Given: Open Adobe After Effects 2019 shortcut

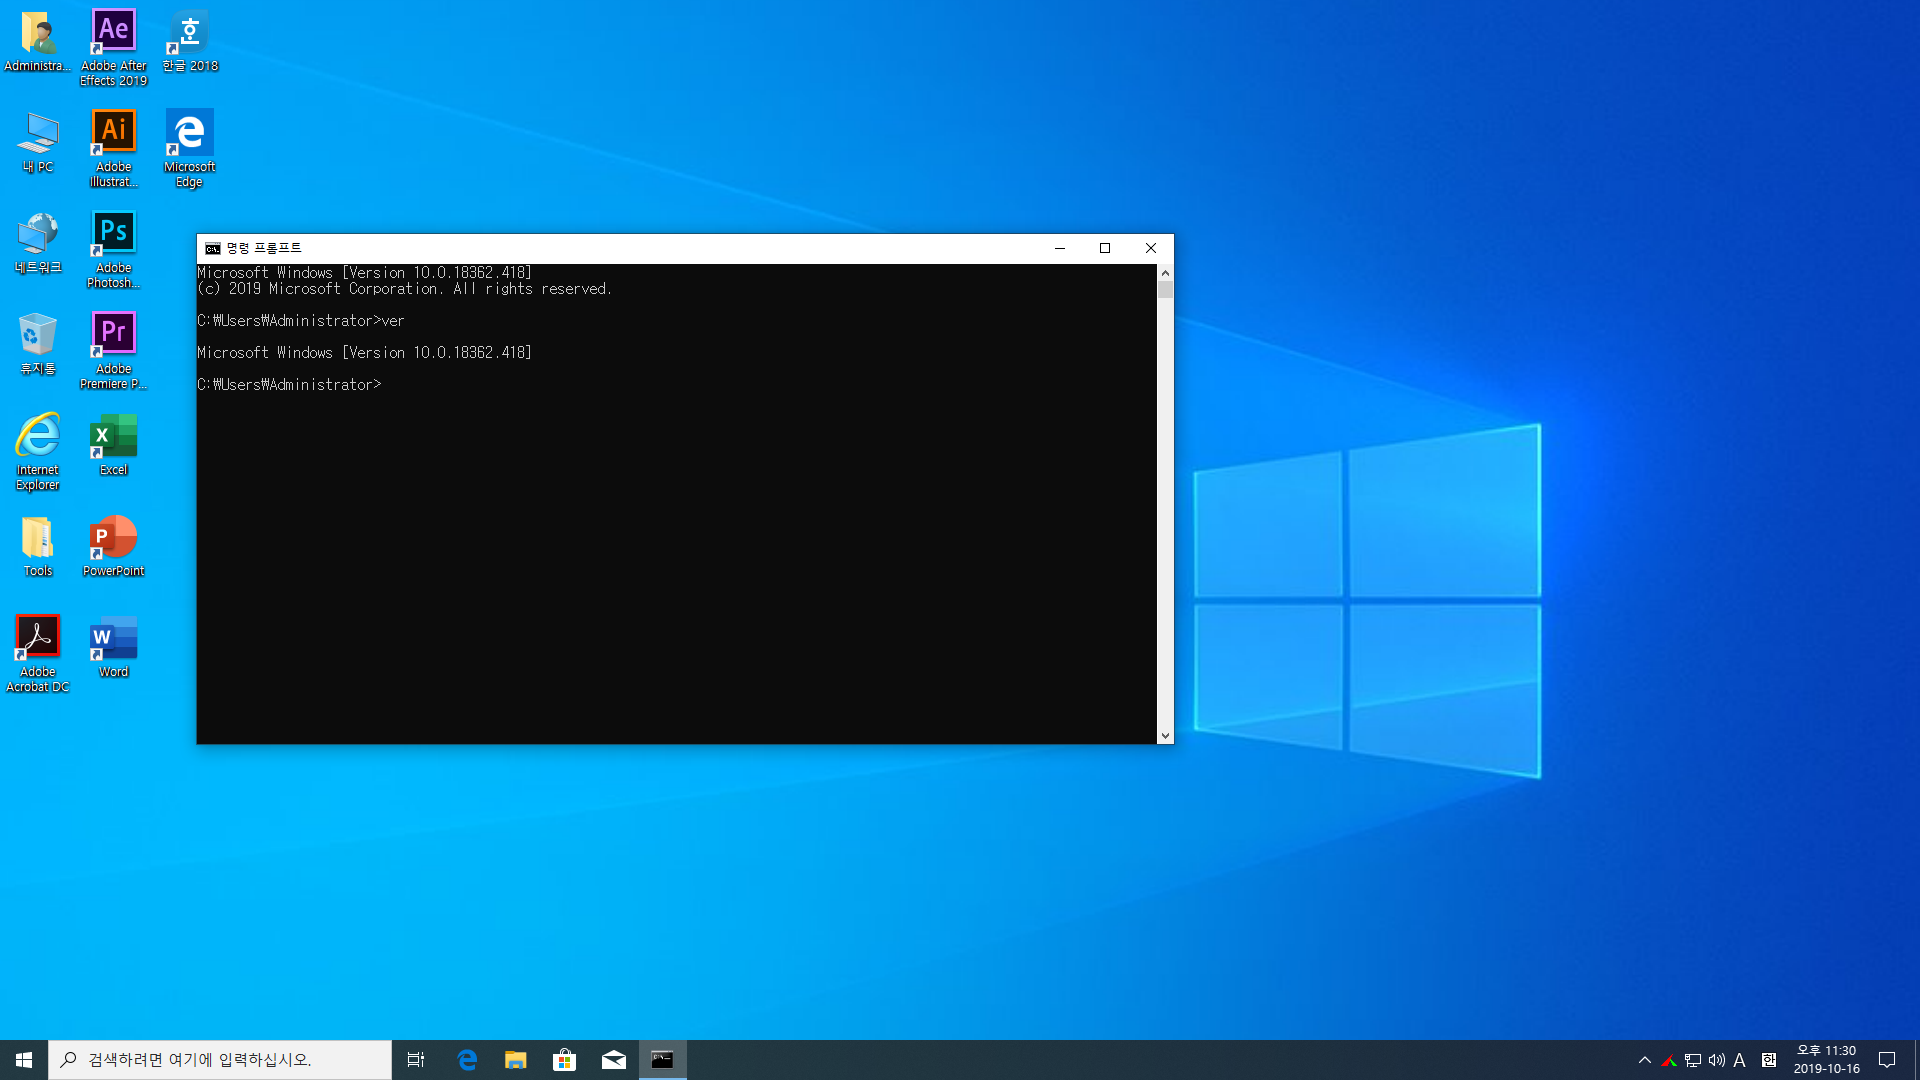Looking at the screenshot, I should coord(113,48).
